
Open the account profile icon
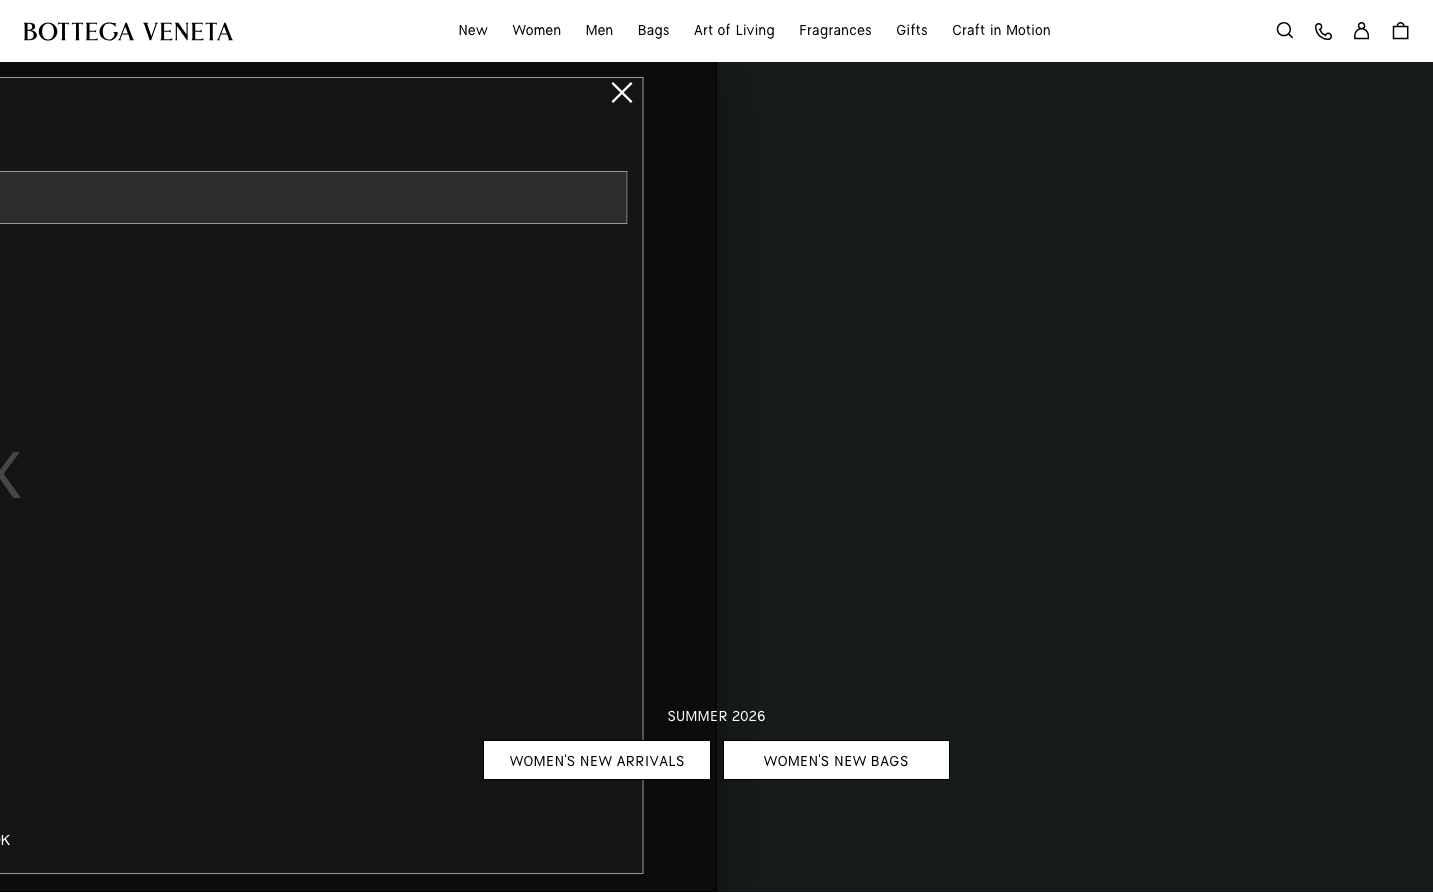(x=1361, y=31)
